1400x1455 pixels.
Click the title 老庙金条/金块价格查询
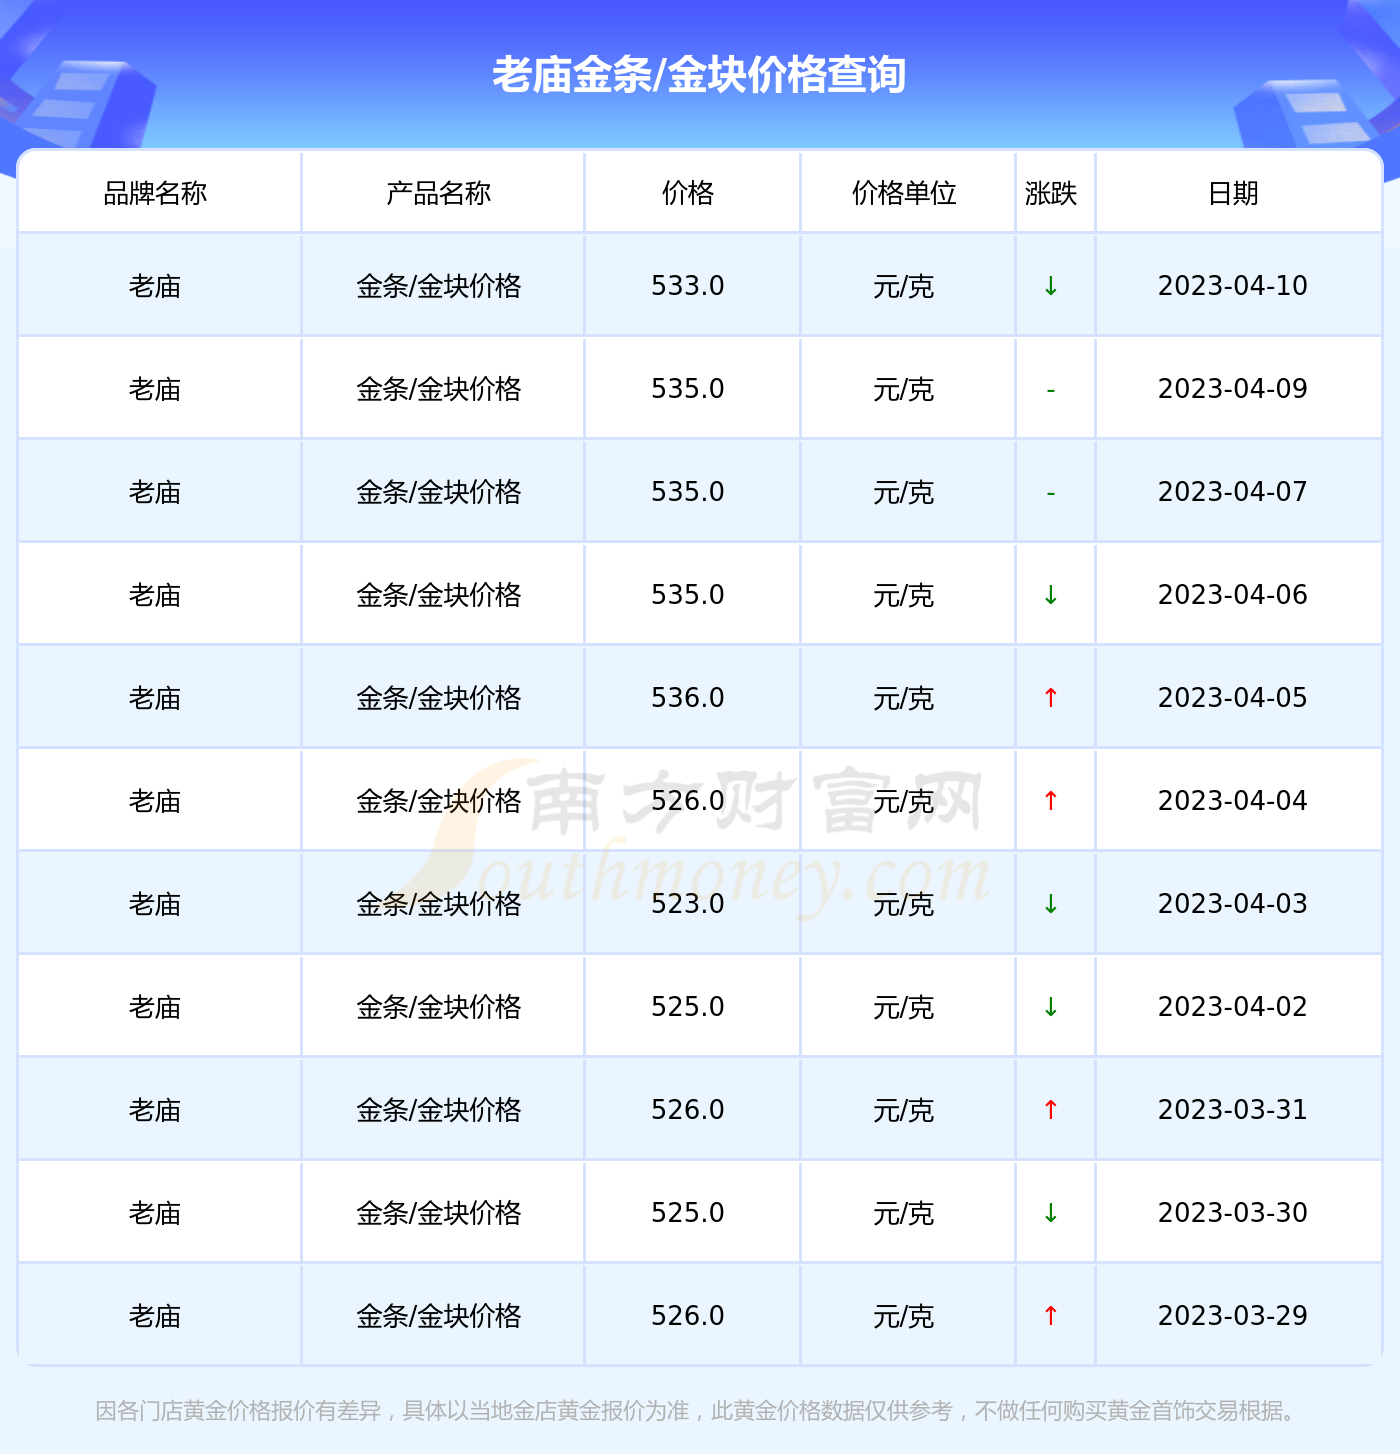[699, 75]
